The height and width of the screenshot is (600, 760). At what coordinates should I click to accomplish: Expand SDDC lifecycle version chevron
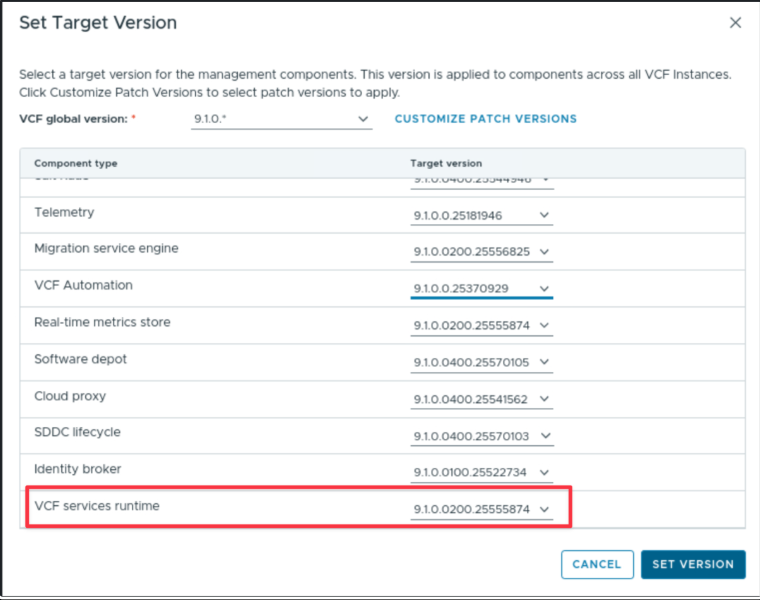(545, 436)
